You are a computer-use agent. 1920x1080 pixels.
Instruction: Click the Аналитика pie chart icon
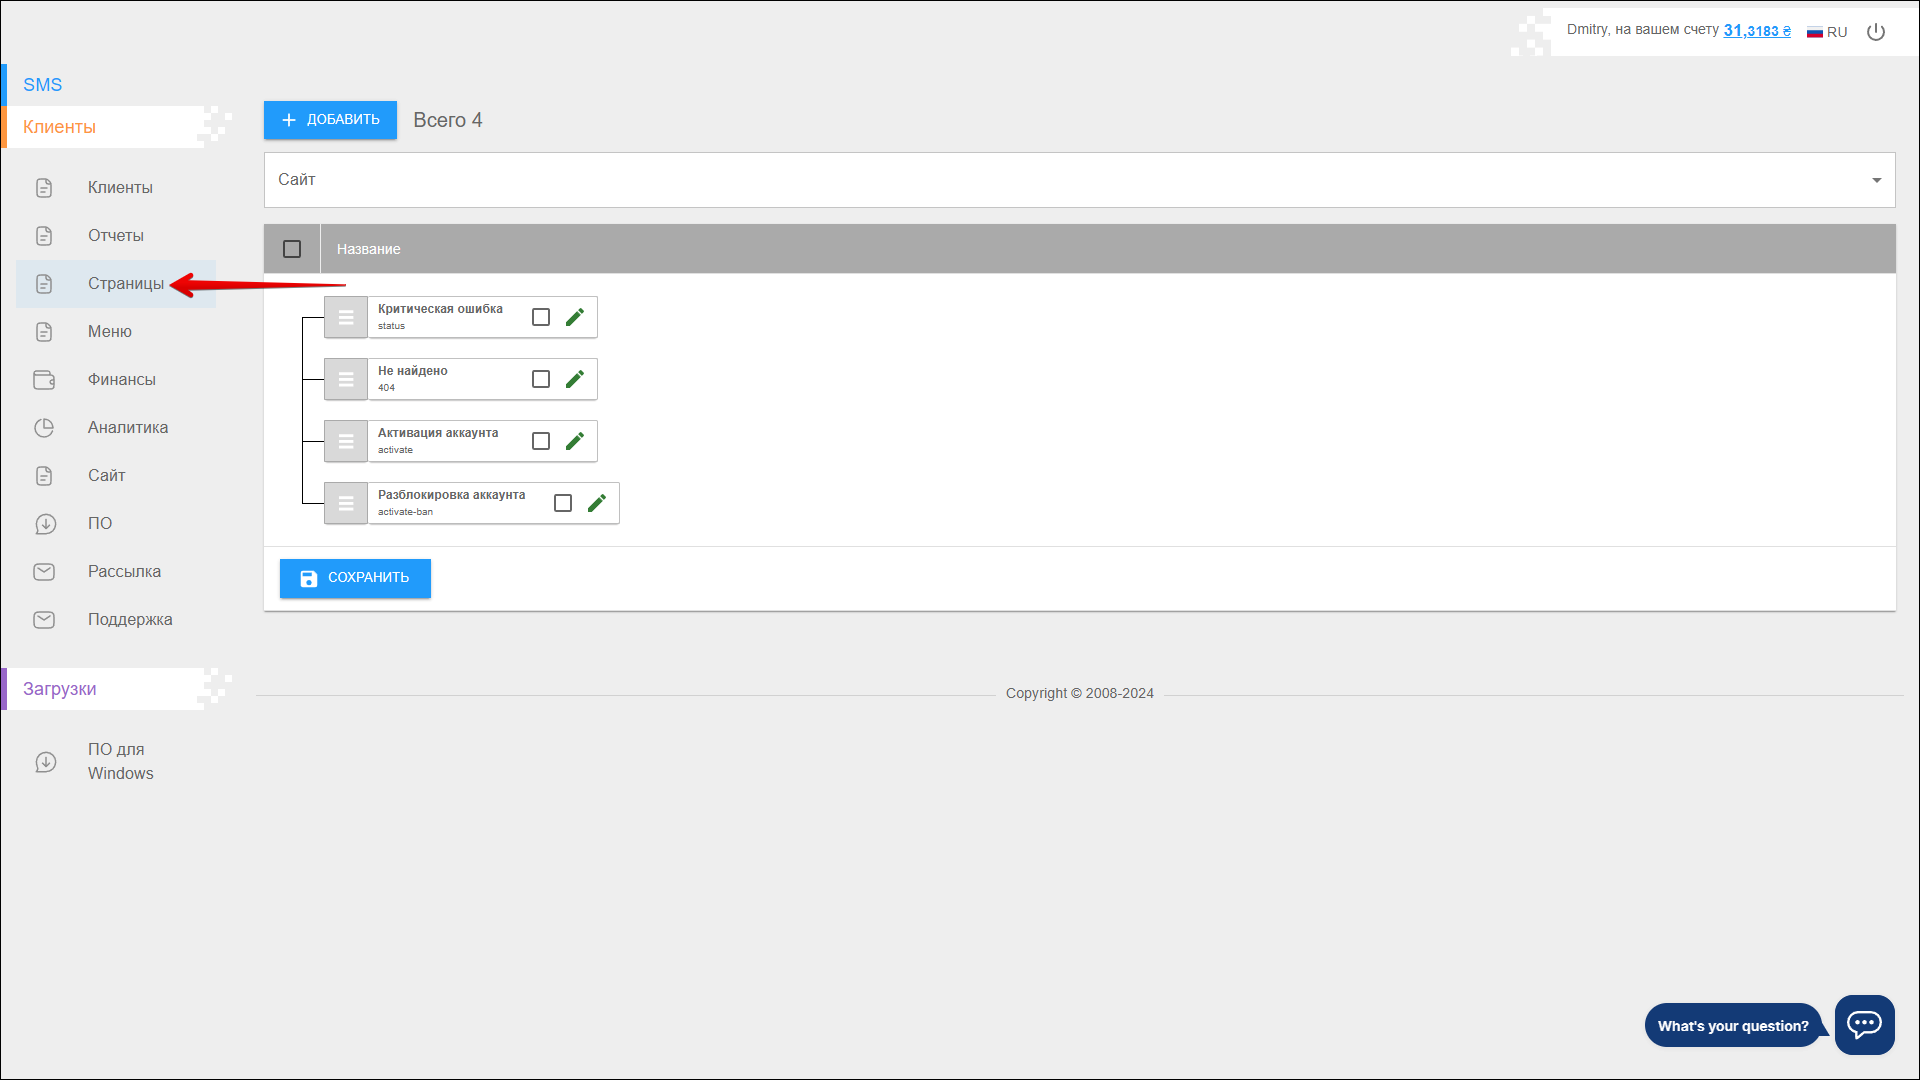(44, 428)
